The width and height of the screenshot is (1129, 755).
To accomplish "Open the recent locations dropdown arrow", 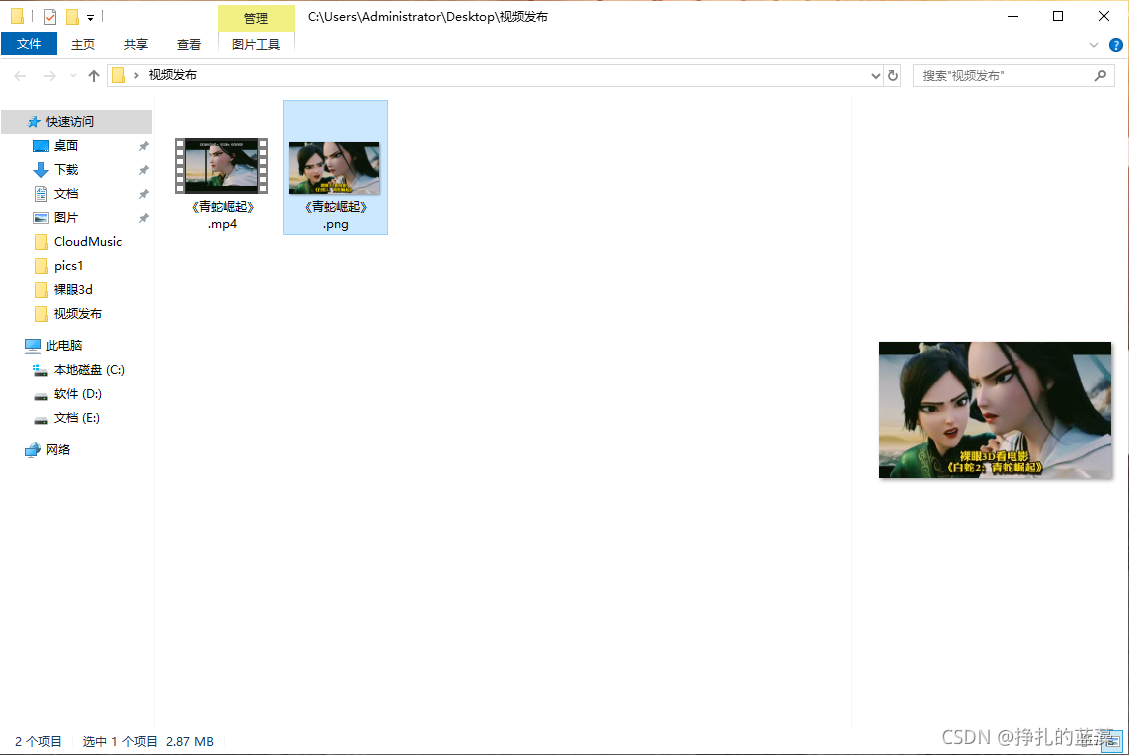I will pos(73,76).
